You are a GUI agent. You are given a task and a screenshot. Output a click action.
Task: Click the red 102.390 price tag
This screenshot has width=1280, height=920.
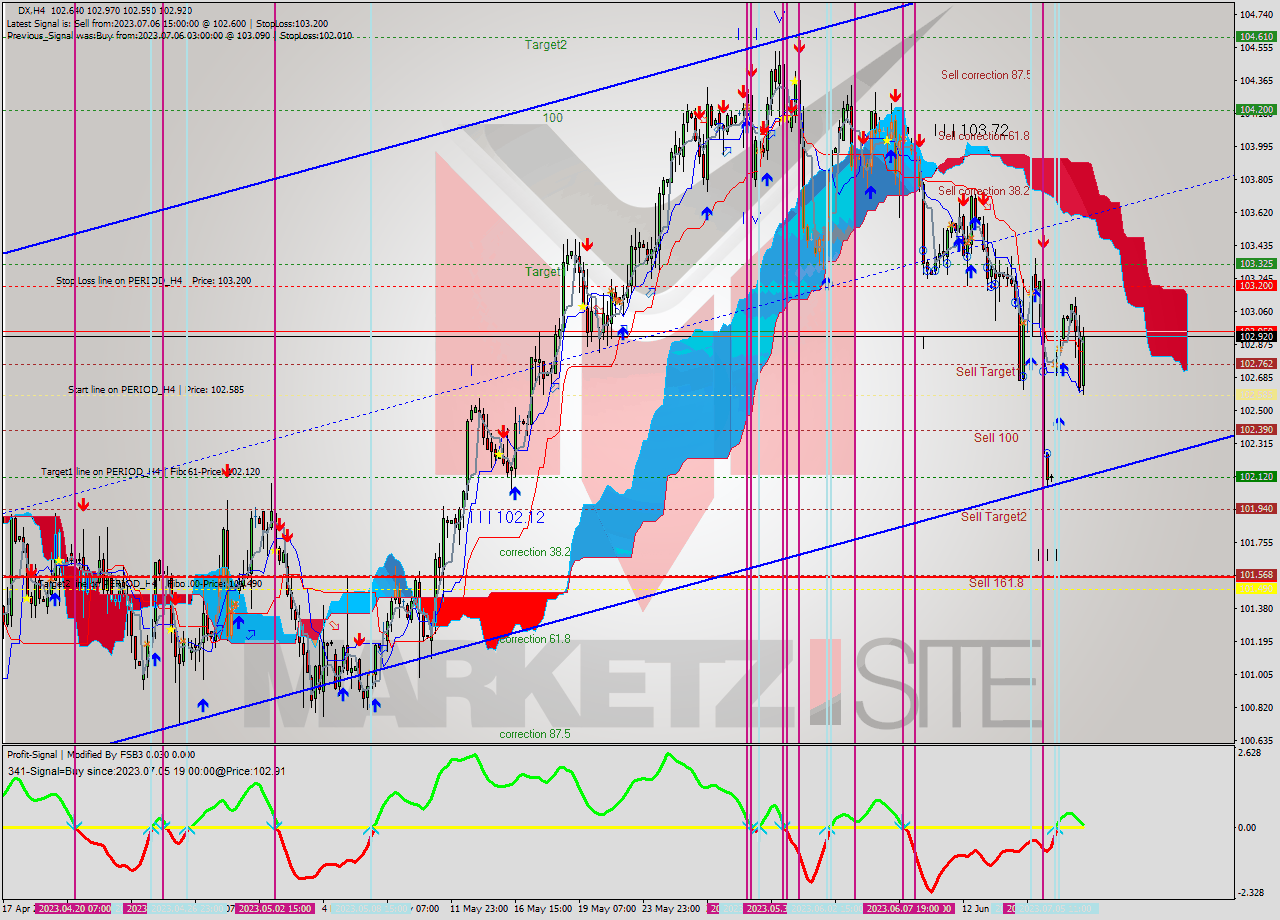tap(1256, 430)
